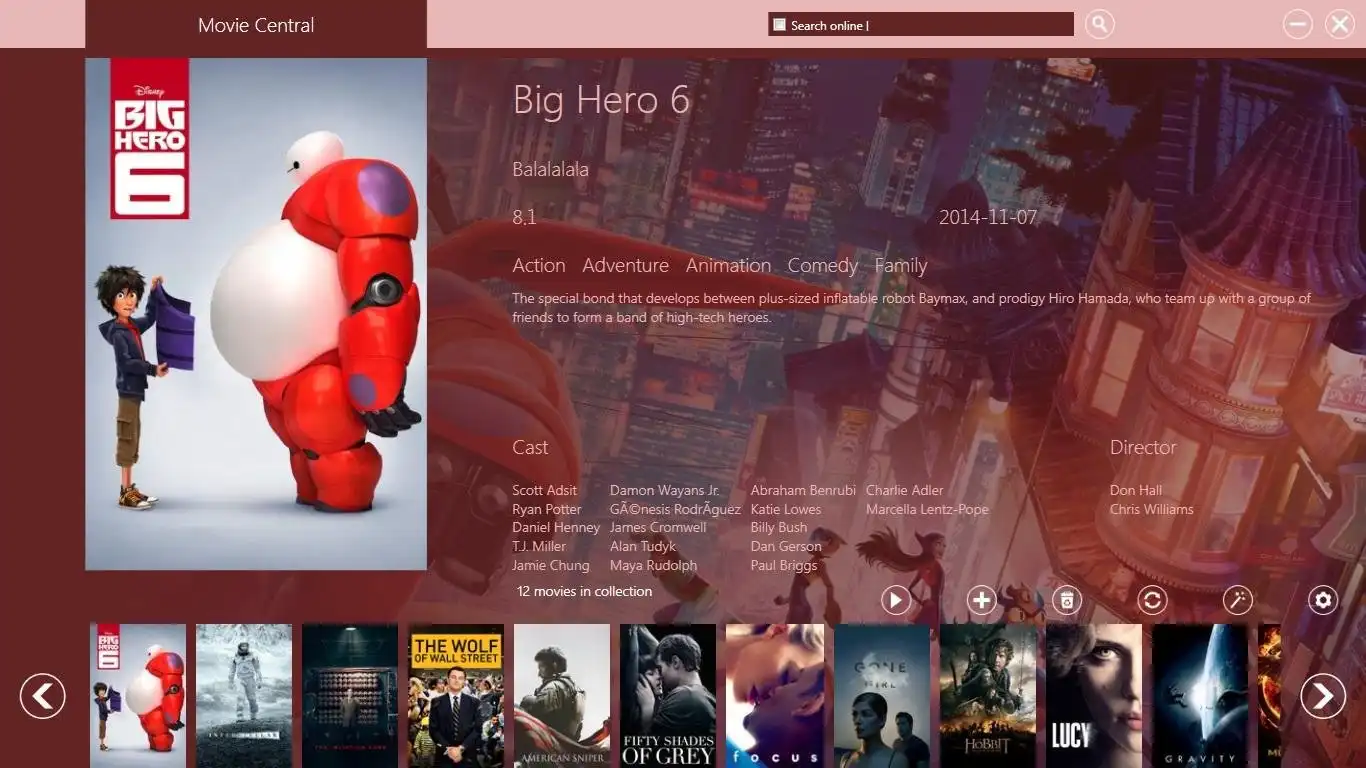Click the Big Hero 6 title
Screen dimensions: 1366x768
(601, 100)
